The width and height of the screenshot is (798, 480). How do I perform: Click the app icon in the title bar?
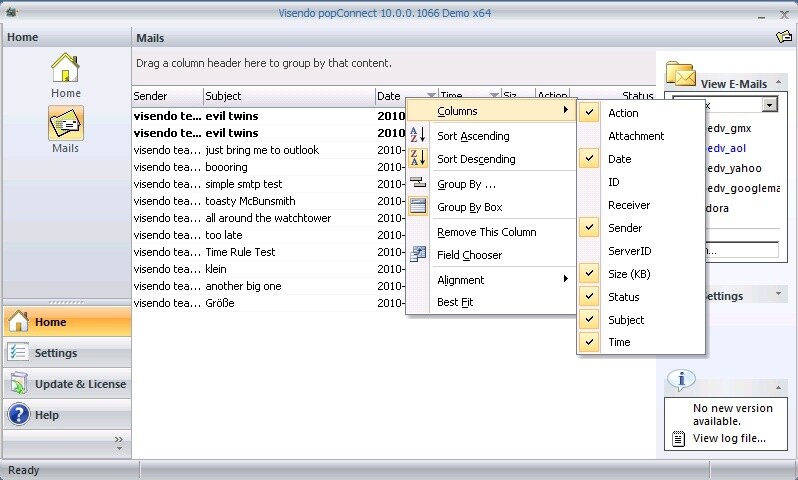11,12
